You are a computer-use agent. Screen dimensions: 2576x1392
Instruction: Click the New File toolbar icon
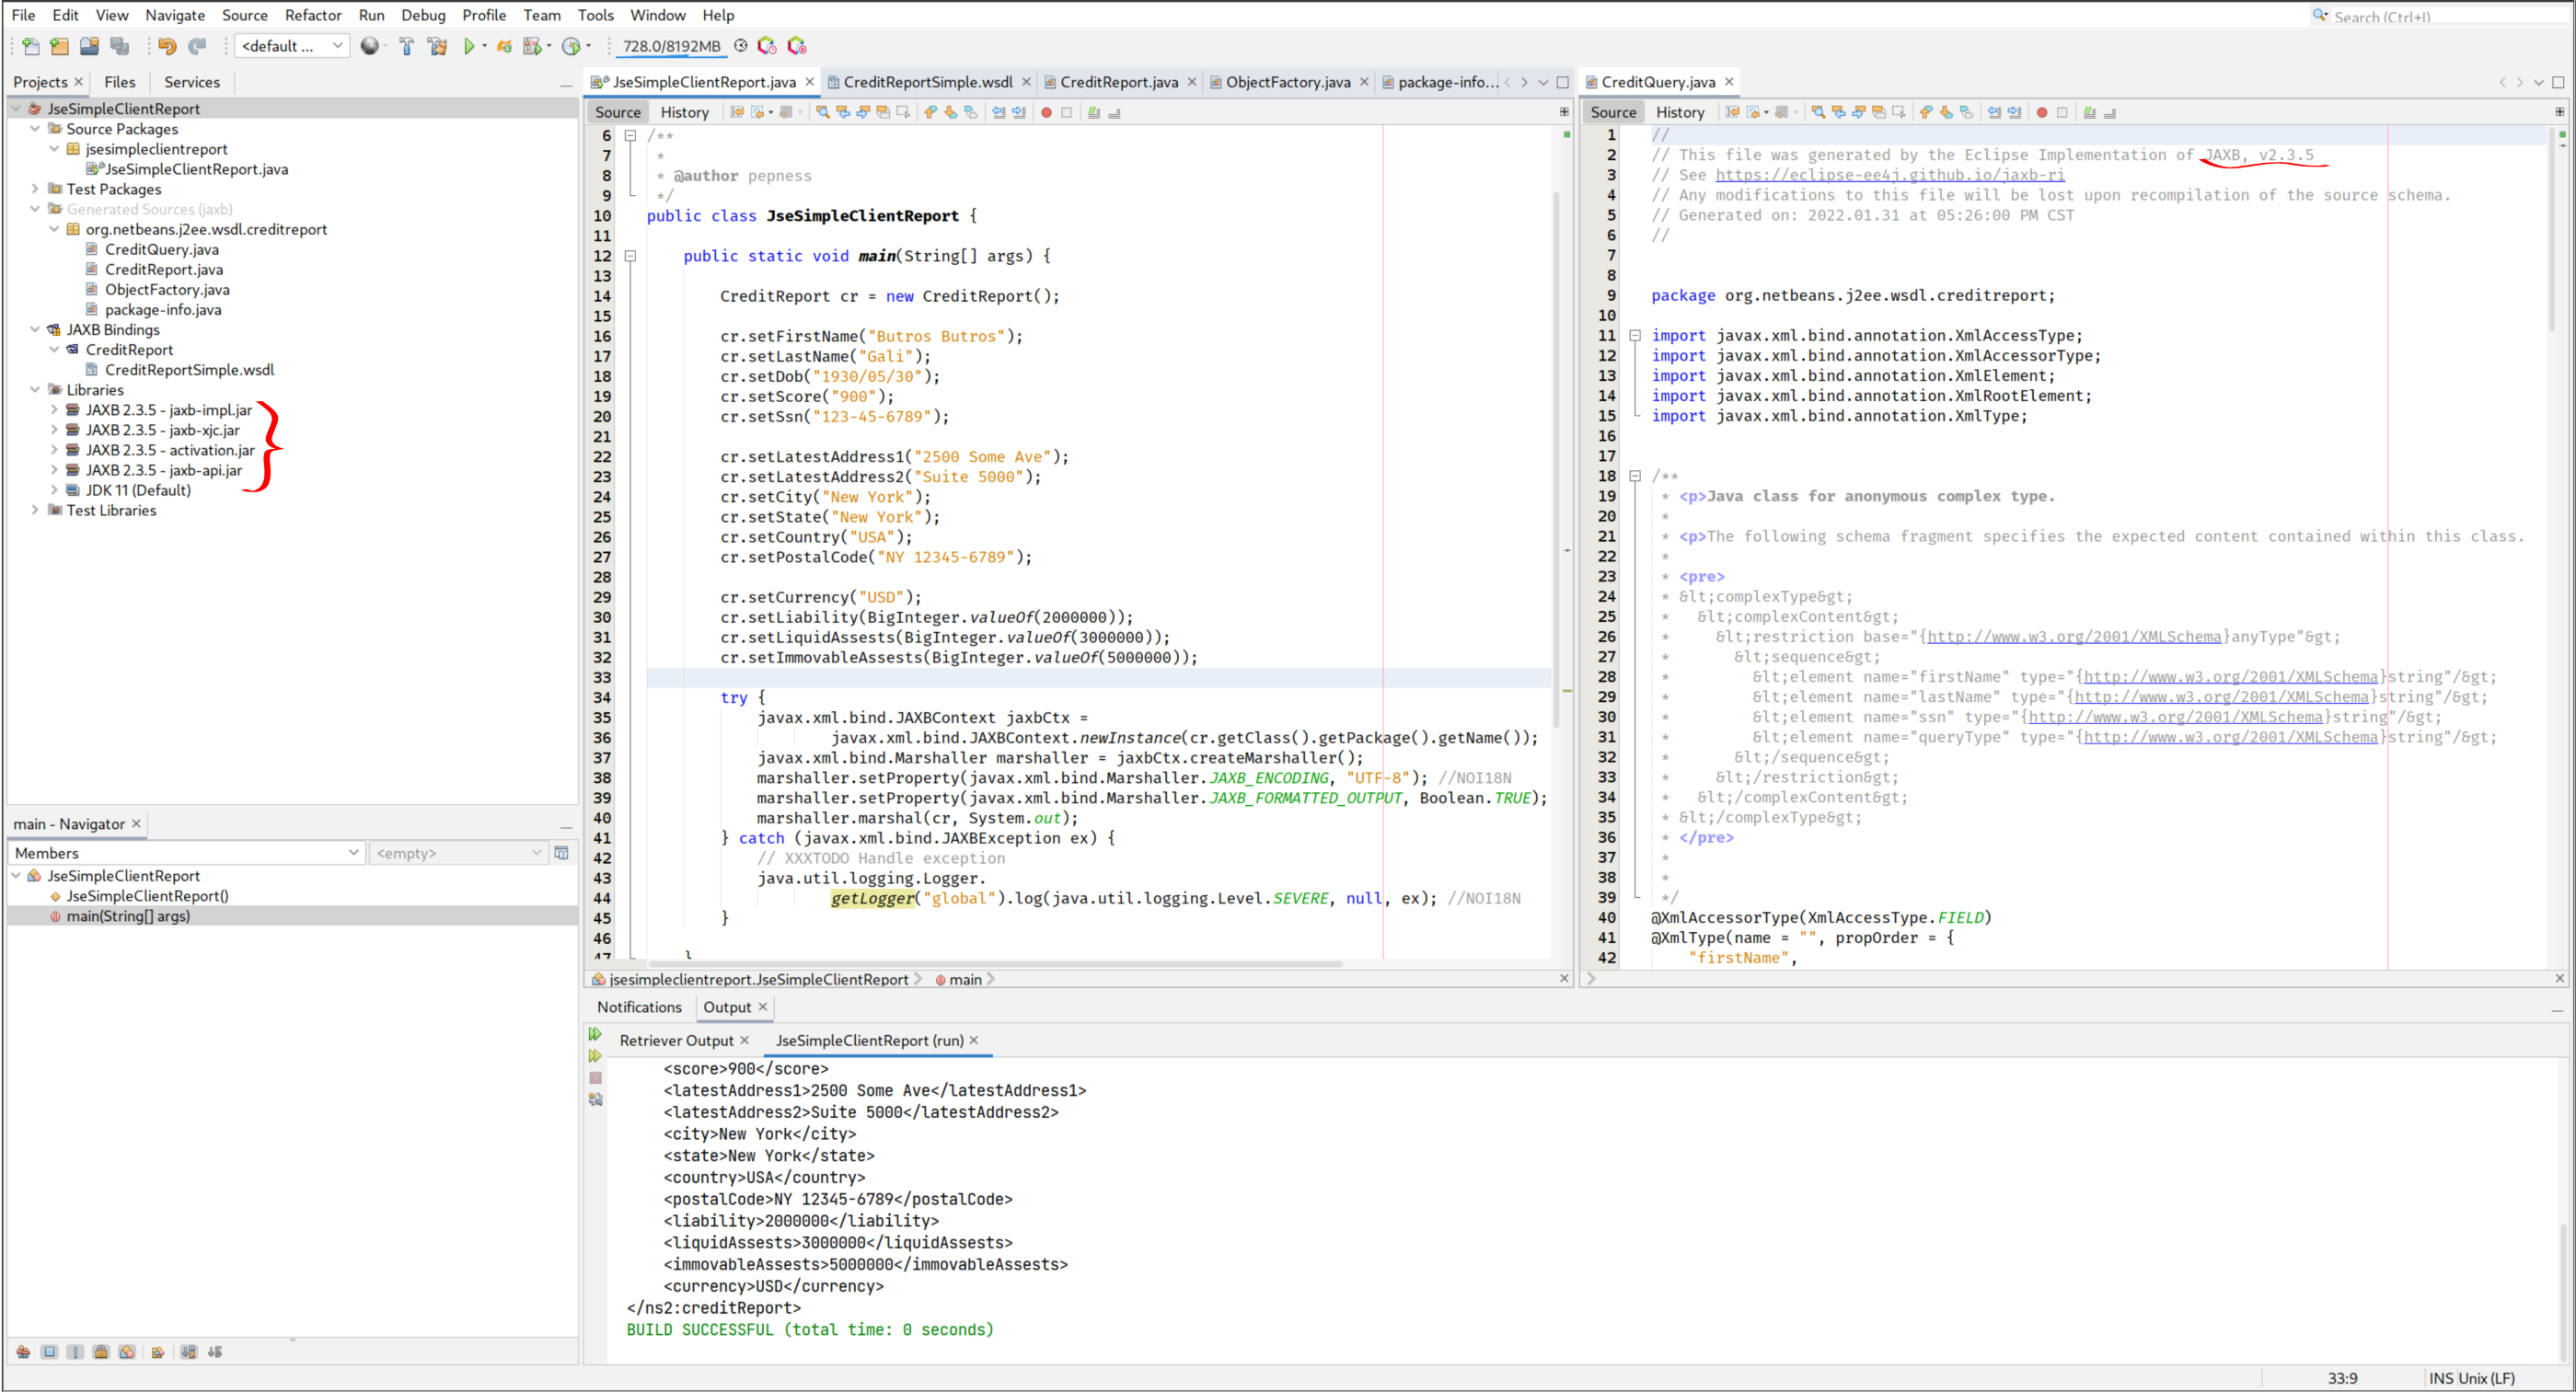click(30, 46)
